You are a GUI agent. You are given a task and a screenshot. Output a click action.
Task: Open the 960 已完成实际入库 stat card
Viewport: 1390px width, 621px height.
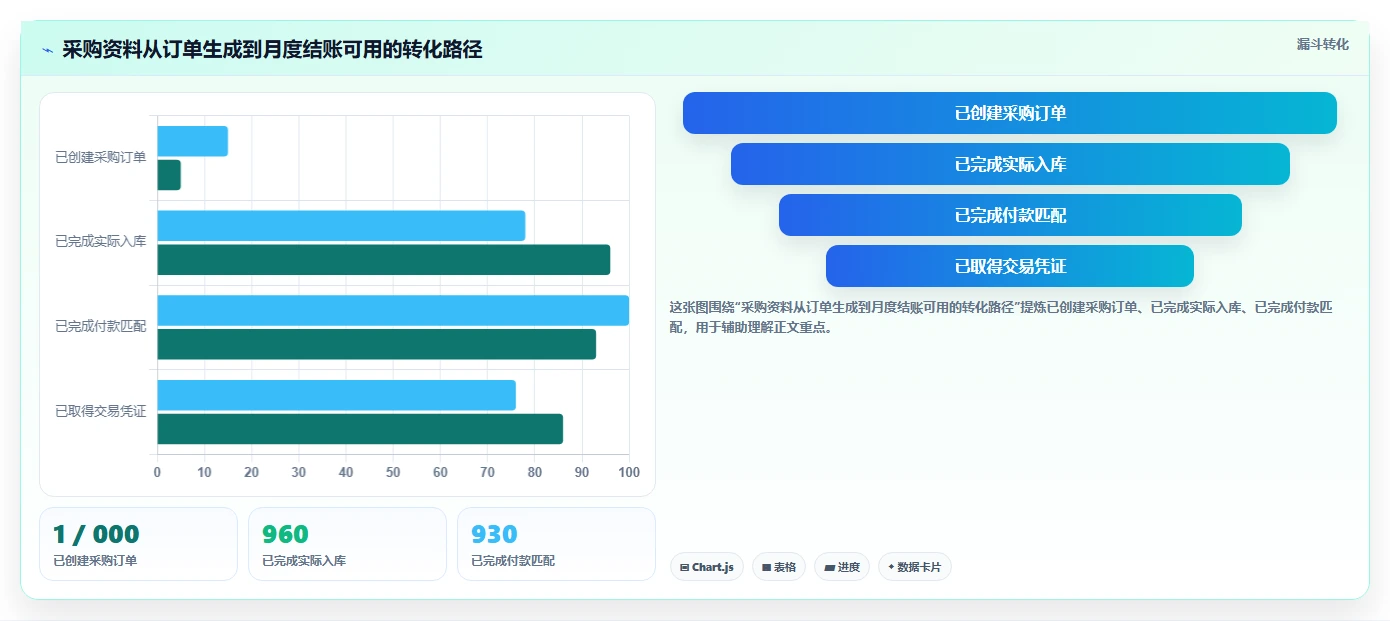click(x=347, y=544)
